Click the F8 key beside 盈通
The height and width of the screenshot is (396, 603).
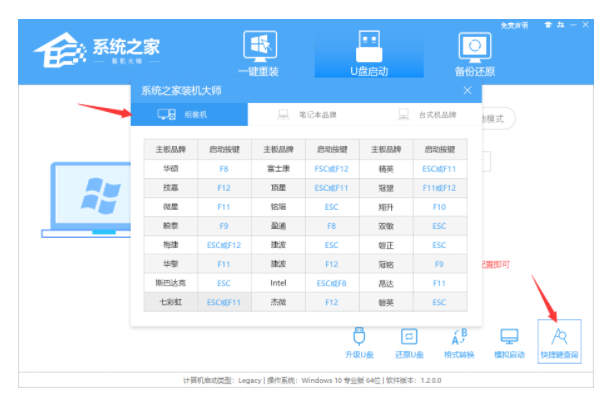331,226
